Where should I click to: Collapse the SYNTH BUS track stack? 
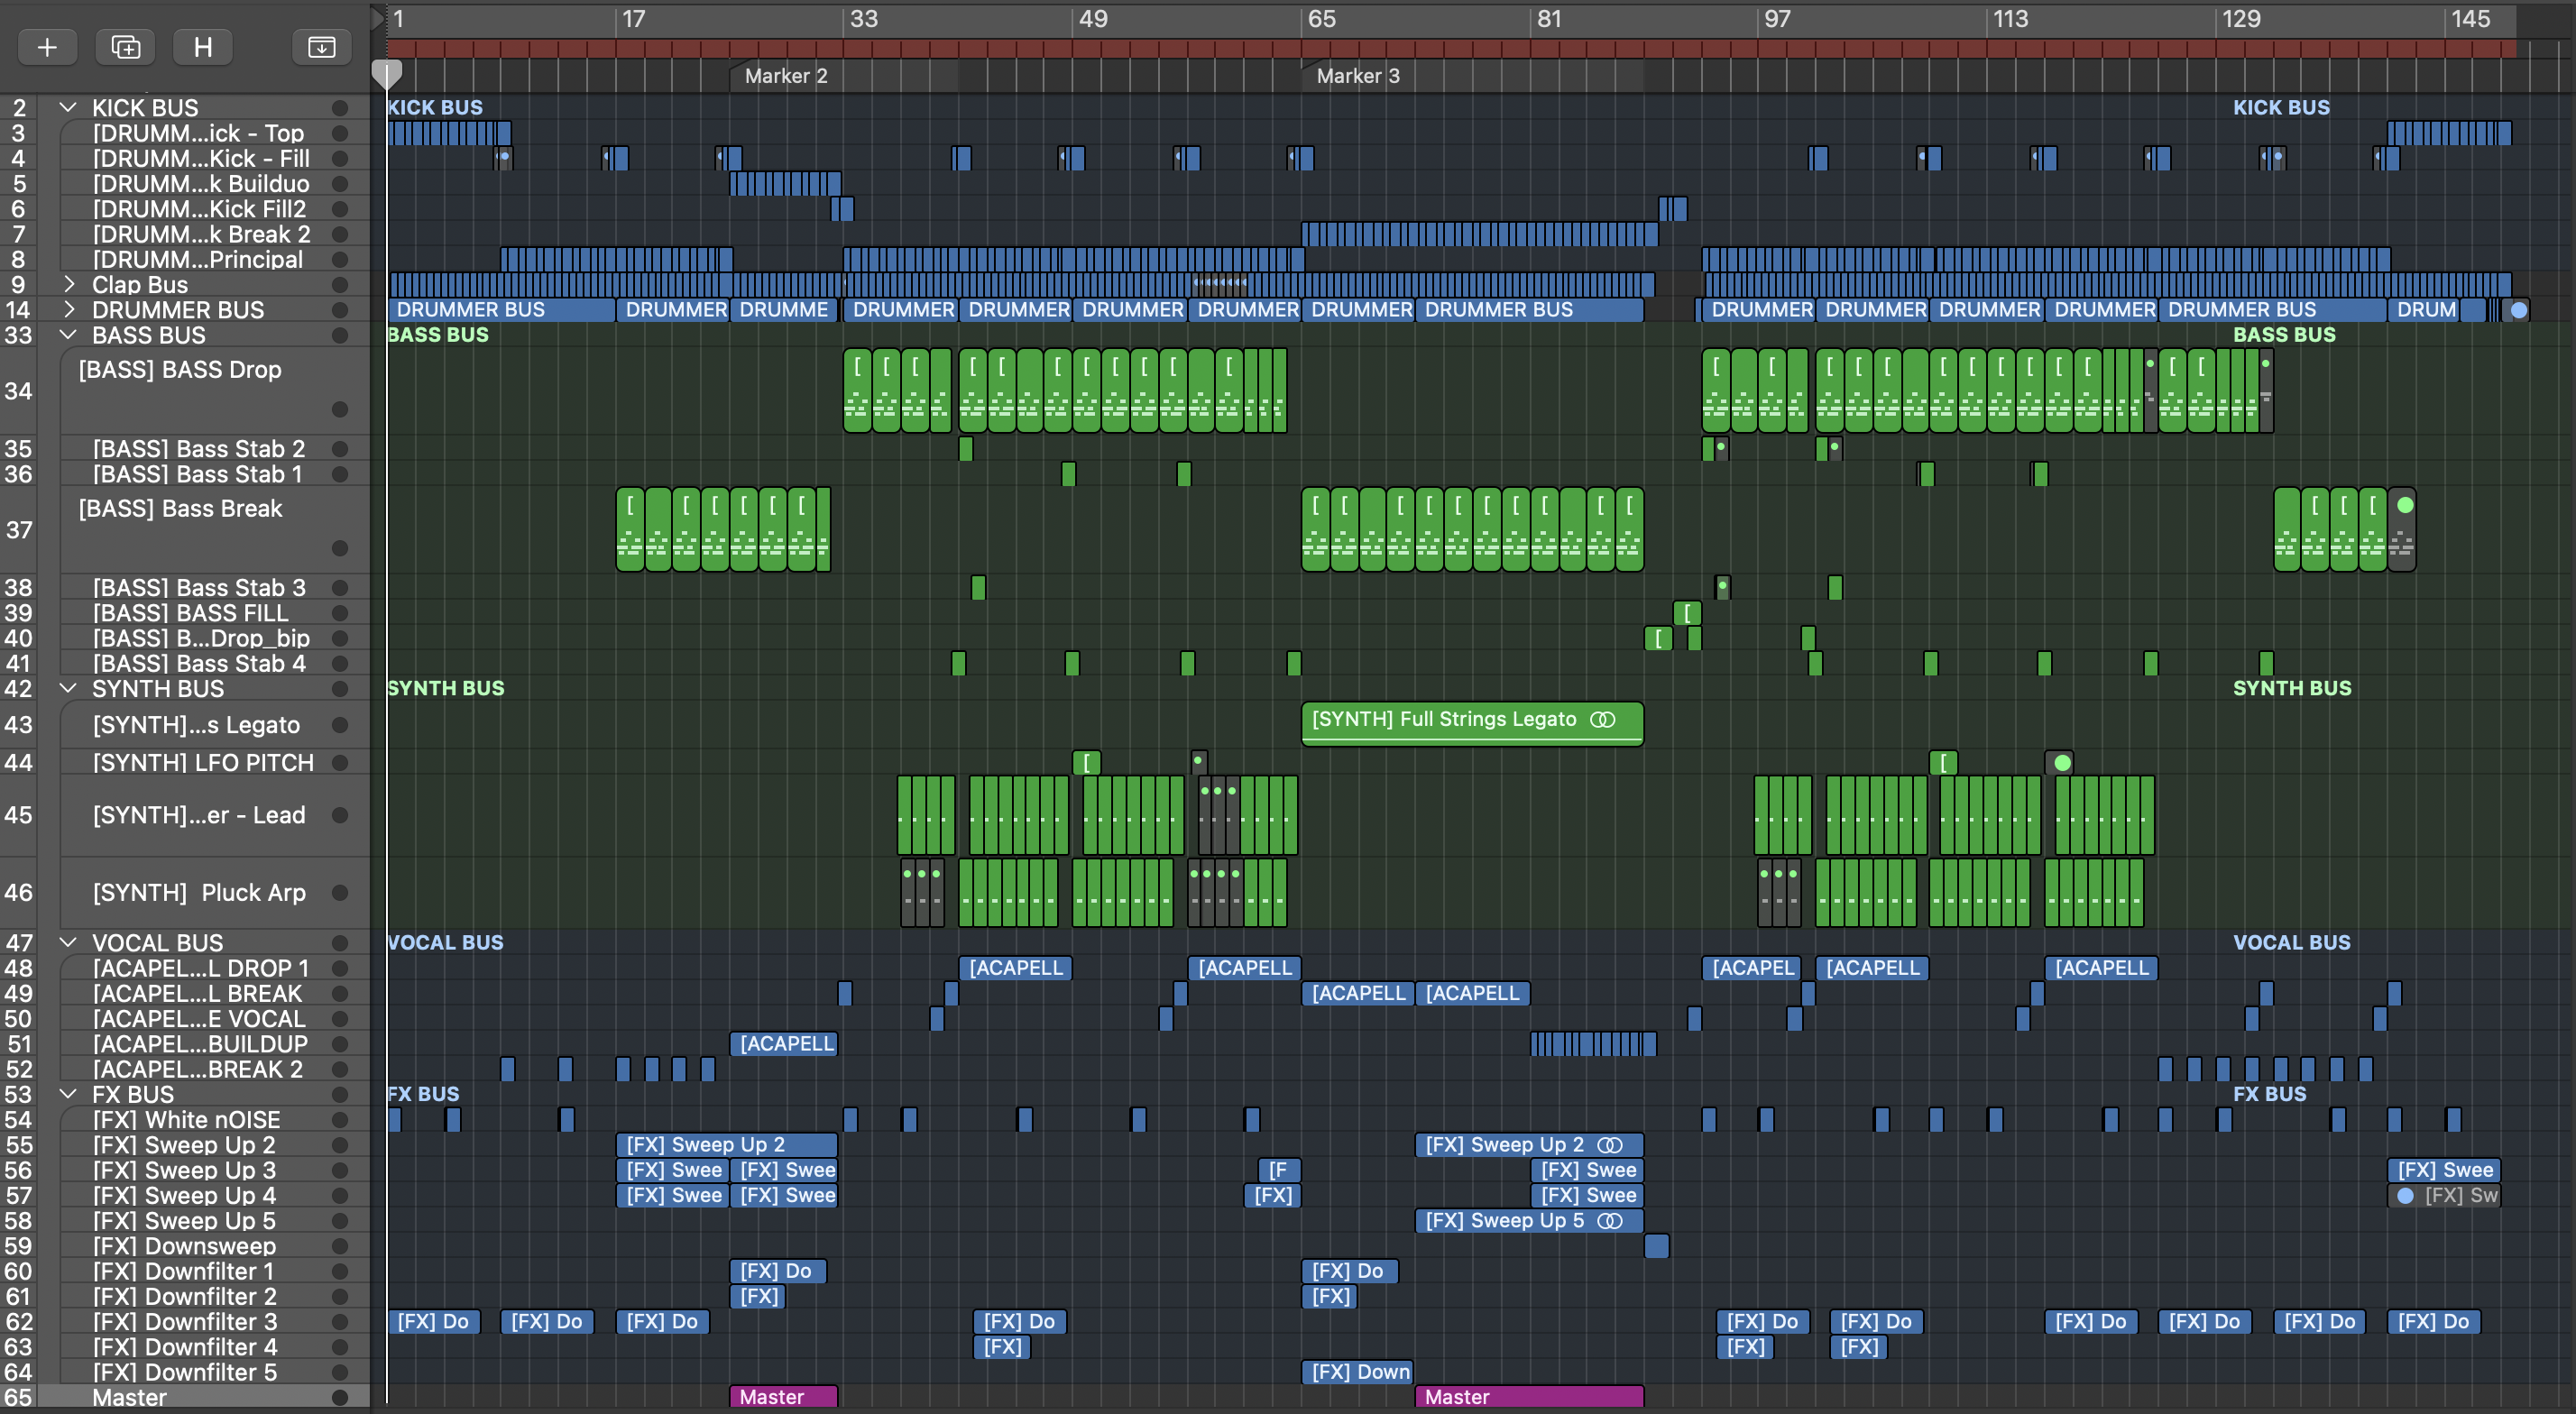click(68, 688)
